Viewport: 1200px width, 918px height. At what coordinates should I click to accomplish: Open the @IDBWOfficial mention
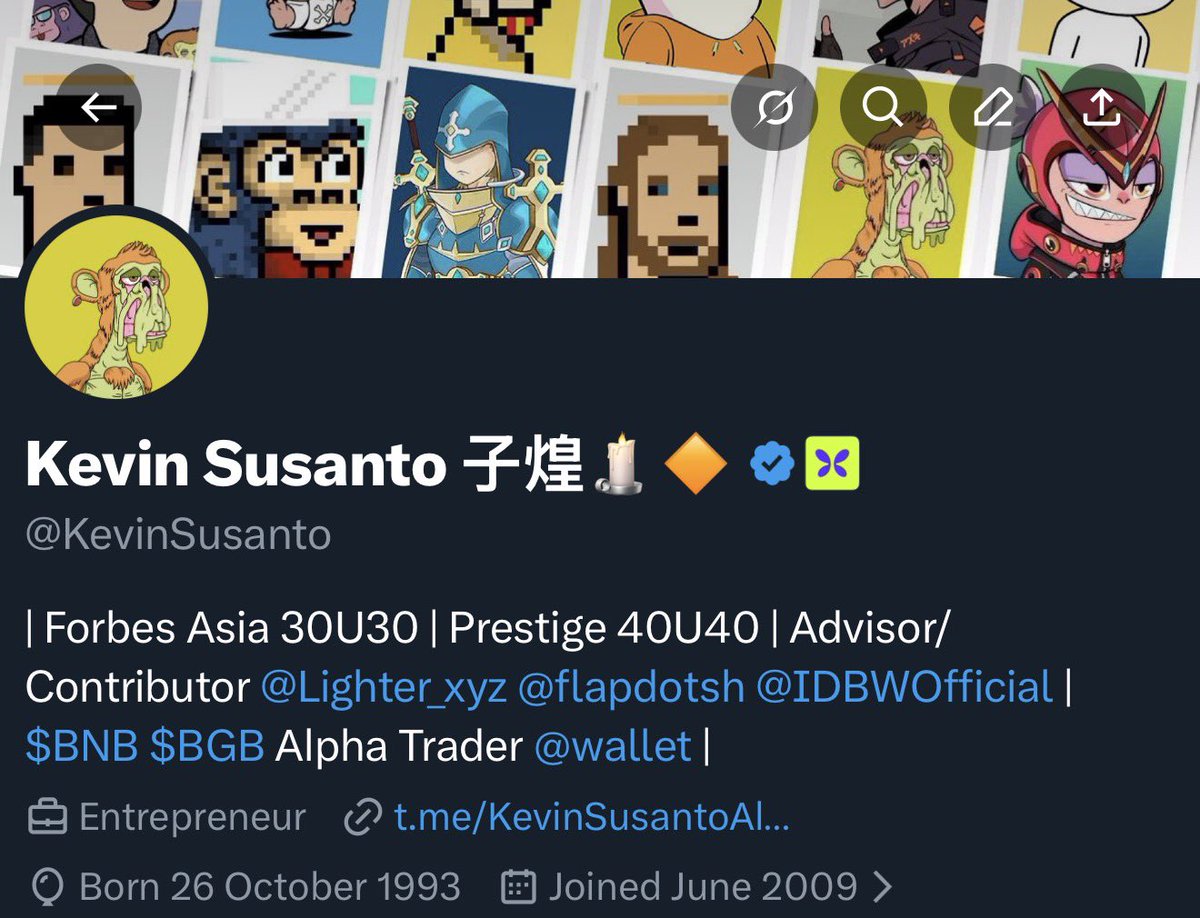tap(905, 688)
